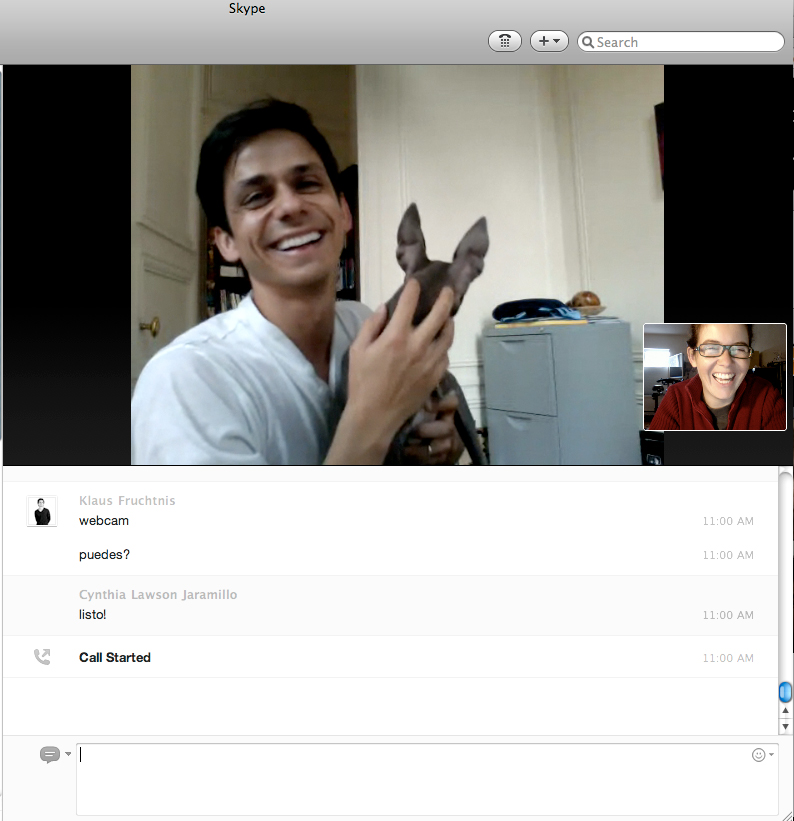Click the timestamp beside "listo!"
The image size is (794, 821).
tap(728, 615)
